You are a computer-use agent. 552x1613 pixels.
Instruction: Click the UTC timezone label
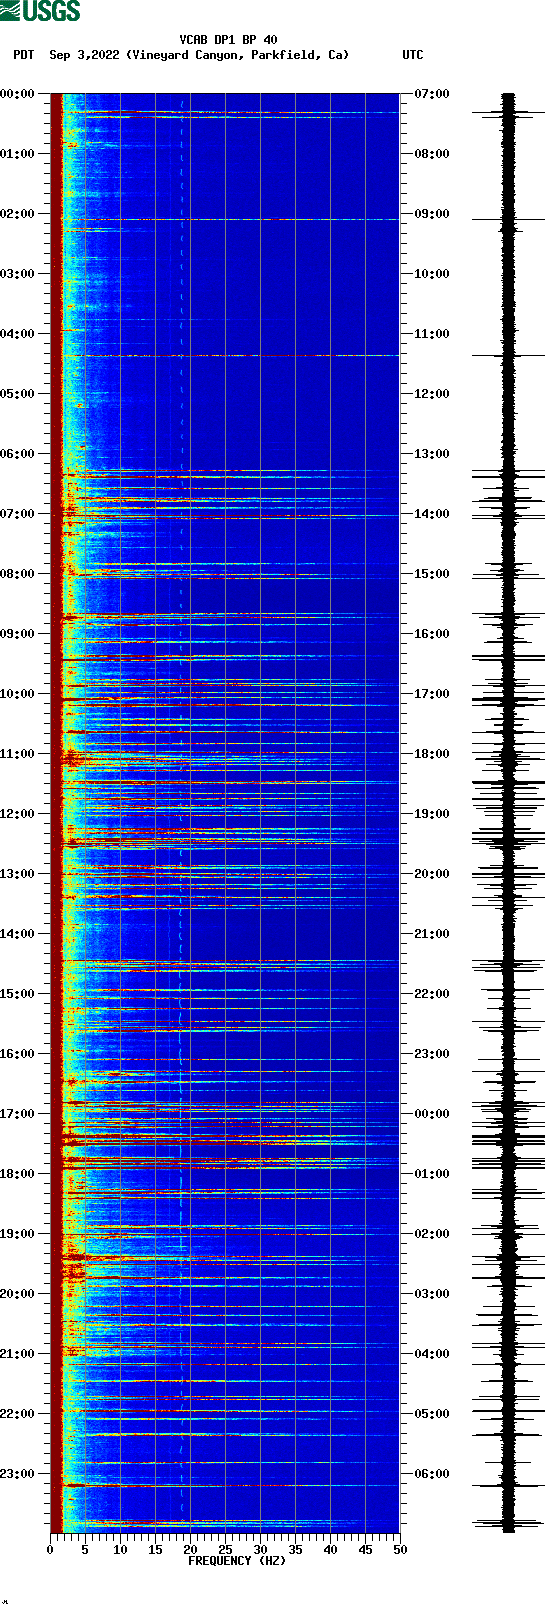coord(413,55)
